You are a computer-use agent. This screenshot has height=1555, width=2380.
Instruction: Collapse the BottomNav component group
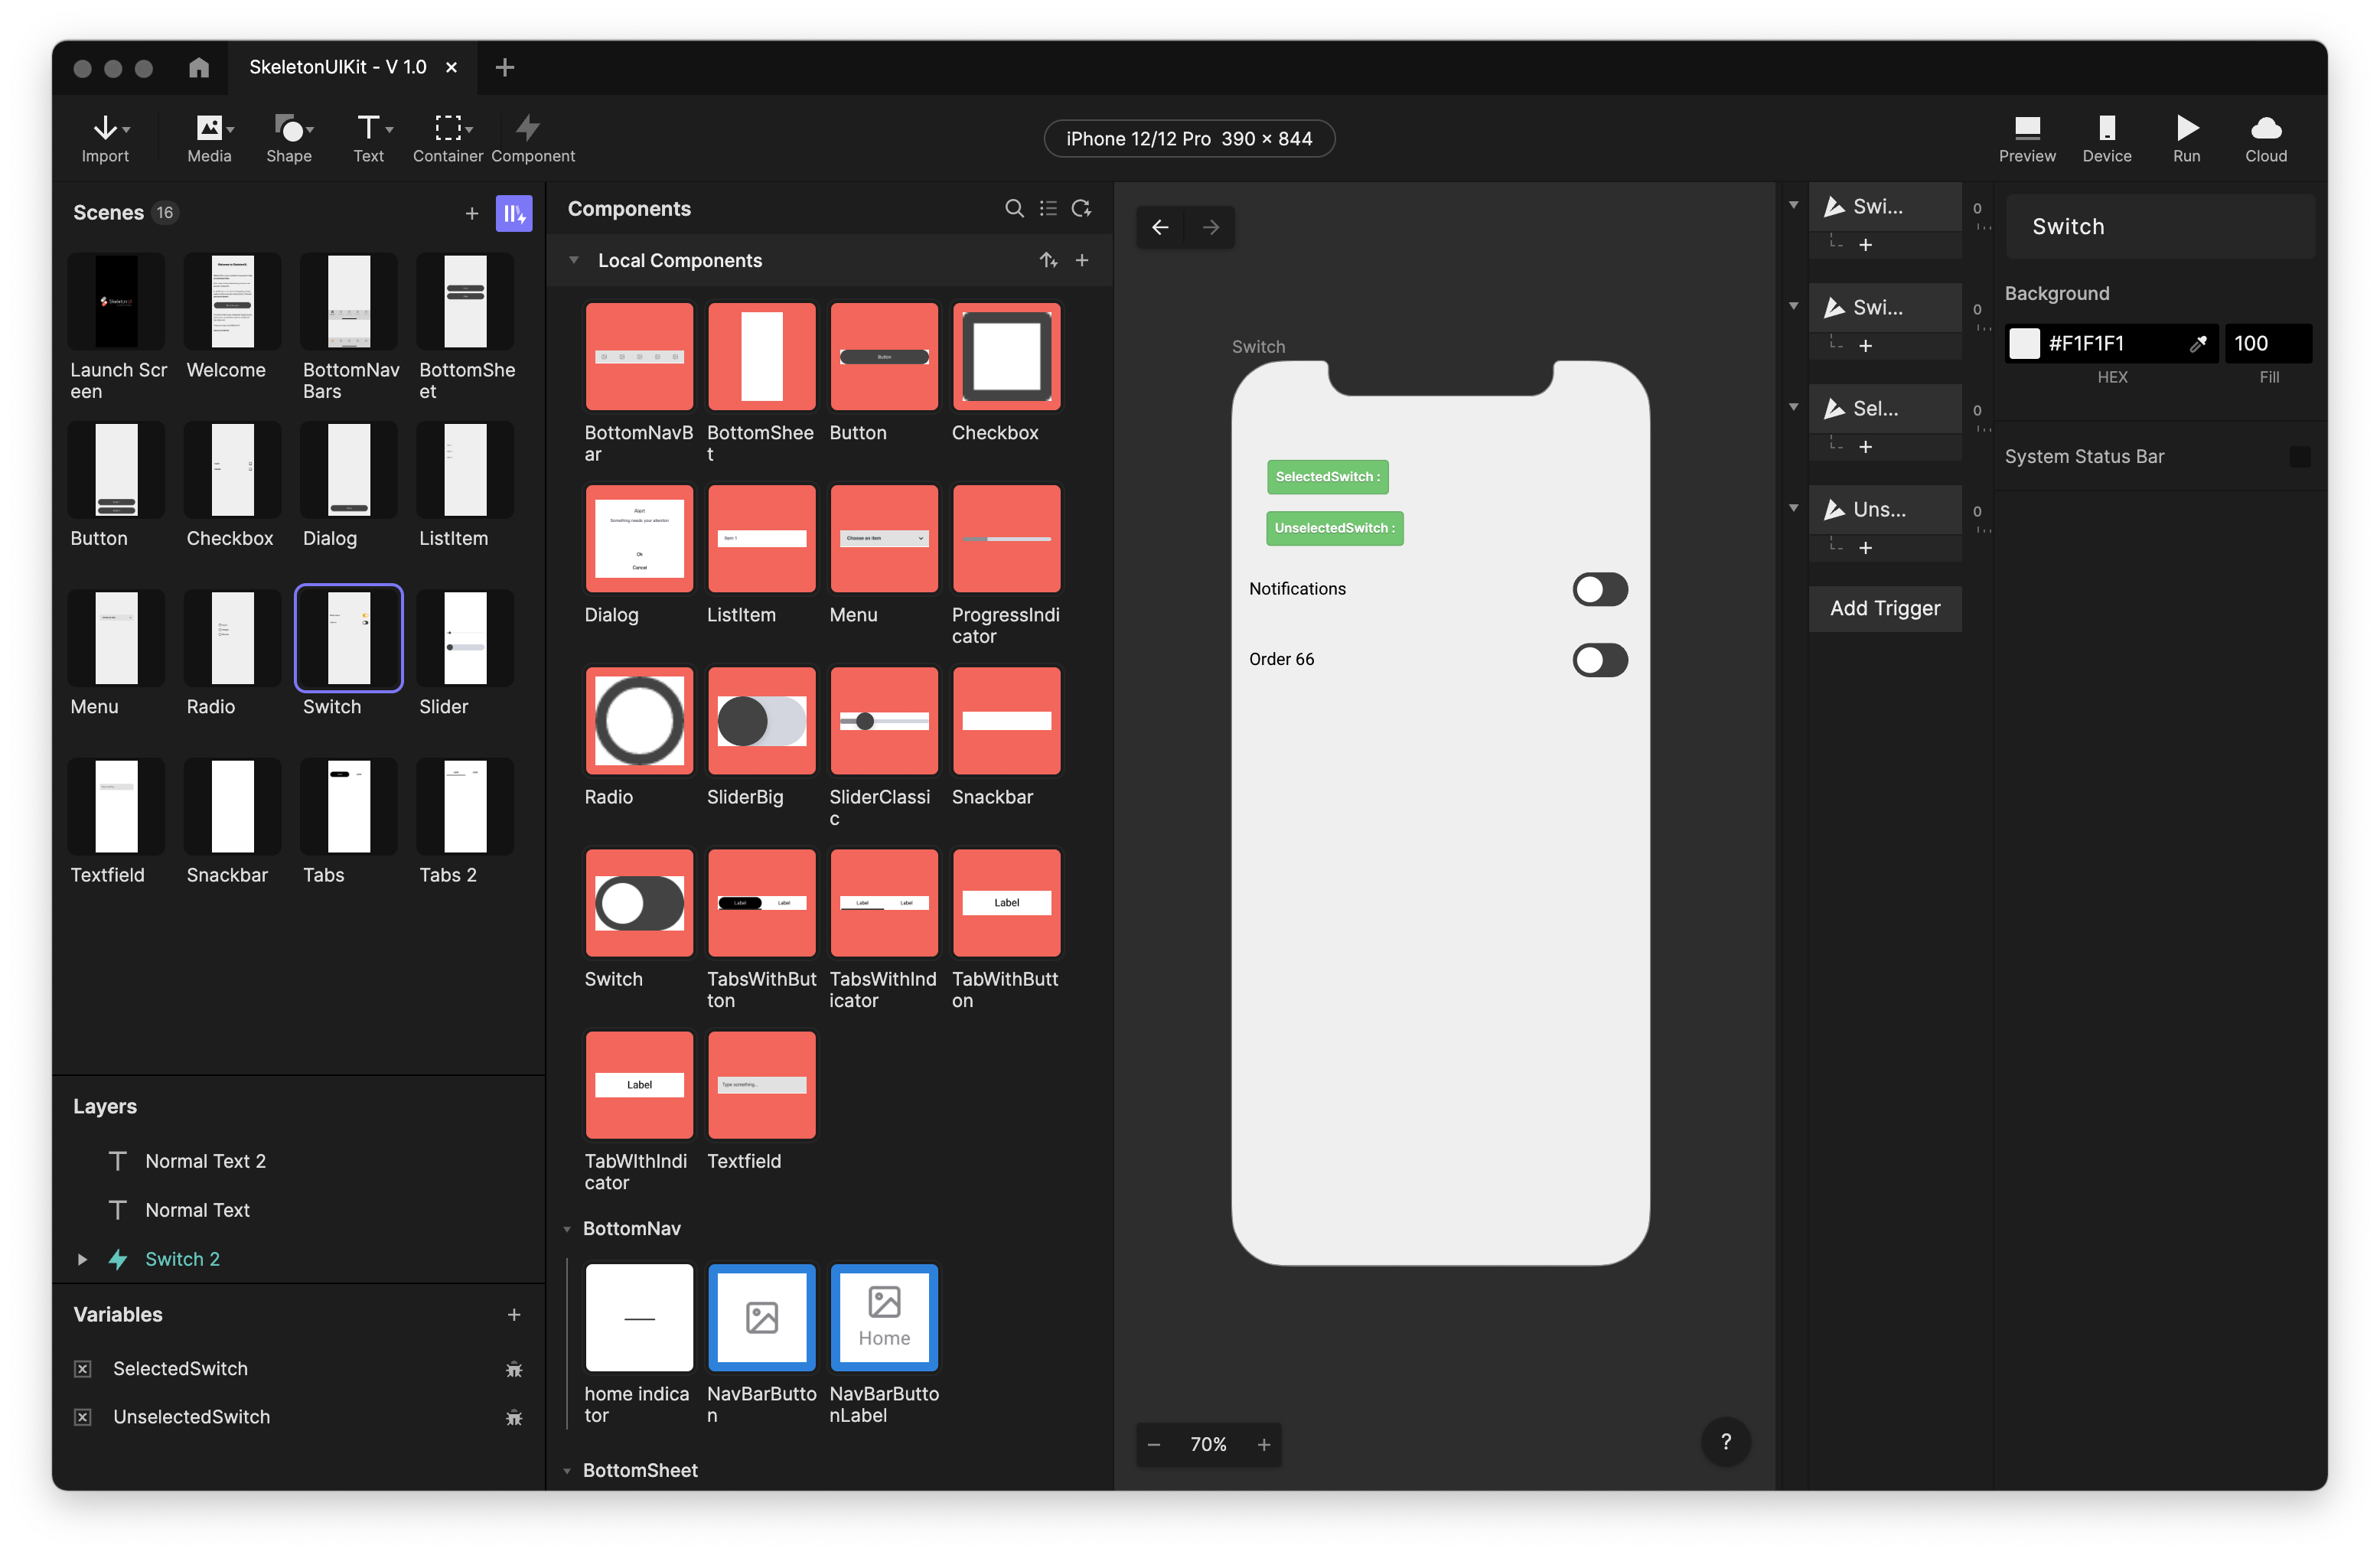567,1229
